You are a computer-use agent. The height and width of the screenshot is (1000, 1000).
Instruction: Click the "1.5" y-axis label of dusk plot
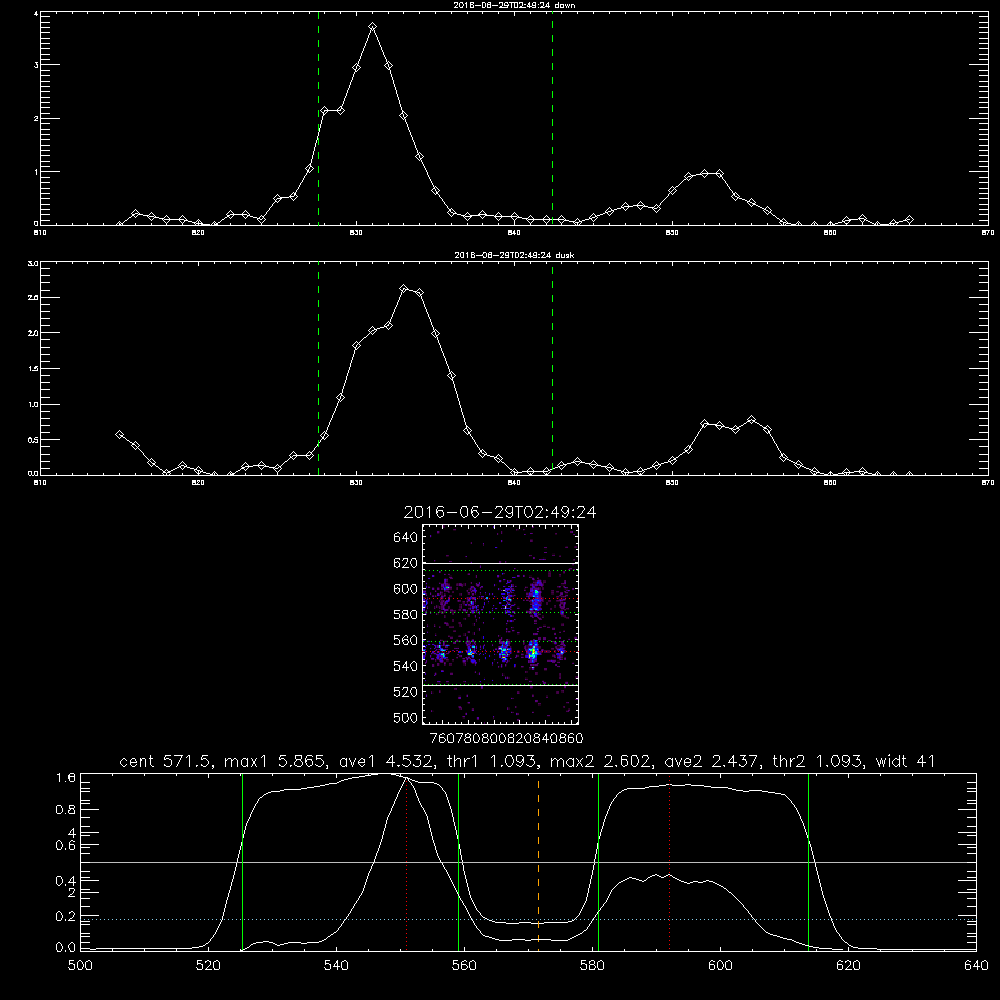click(34, 369)
